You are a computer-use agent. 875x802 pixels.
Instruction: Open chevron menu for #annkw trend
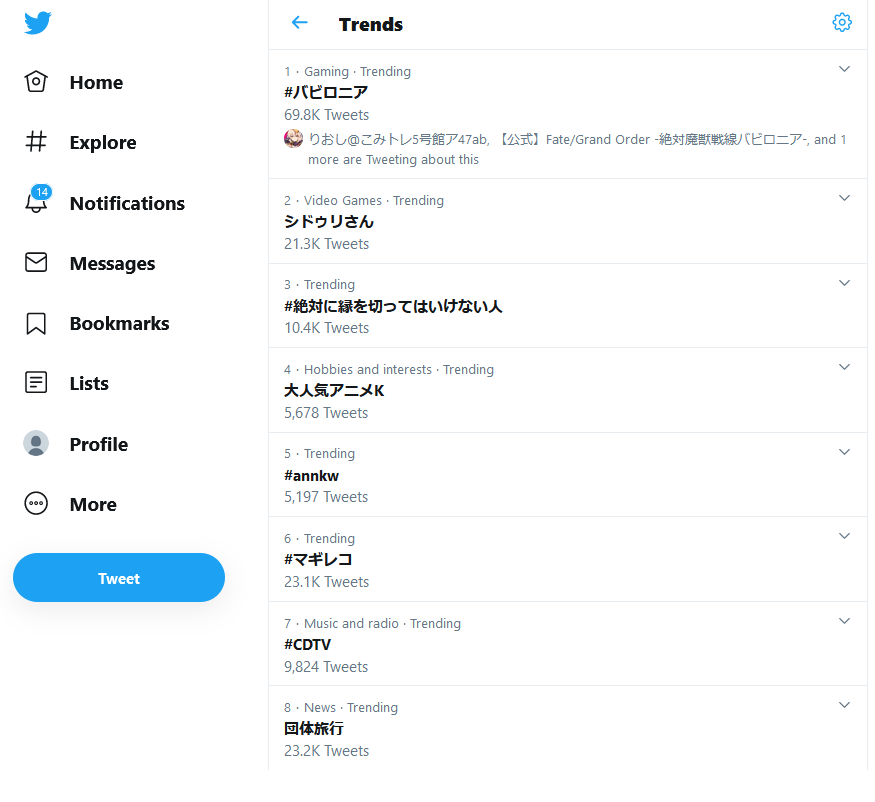pyautogui.click(x=844, y=452)
